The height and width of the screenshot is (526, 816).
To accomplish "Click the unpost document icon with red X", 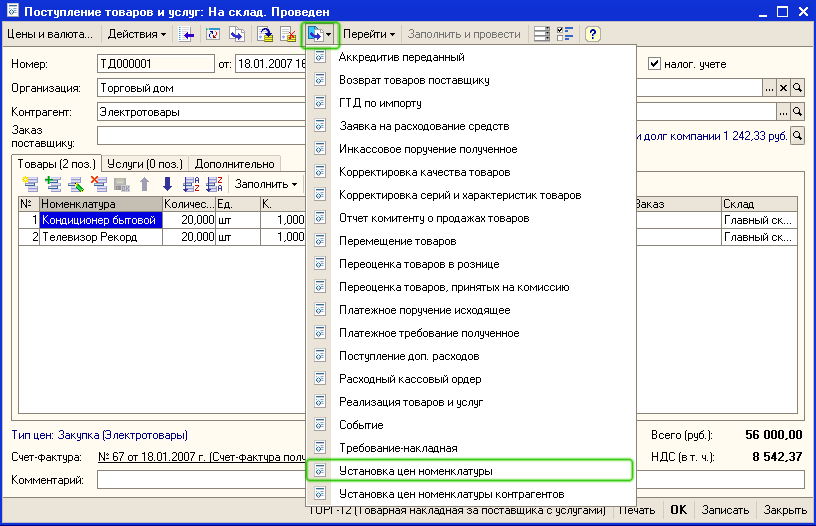I will tap(288, 34).
